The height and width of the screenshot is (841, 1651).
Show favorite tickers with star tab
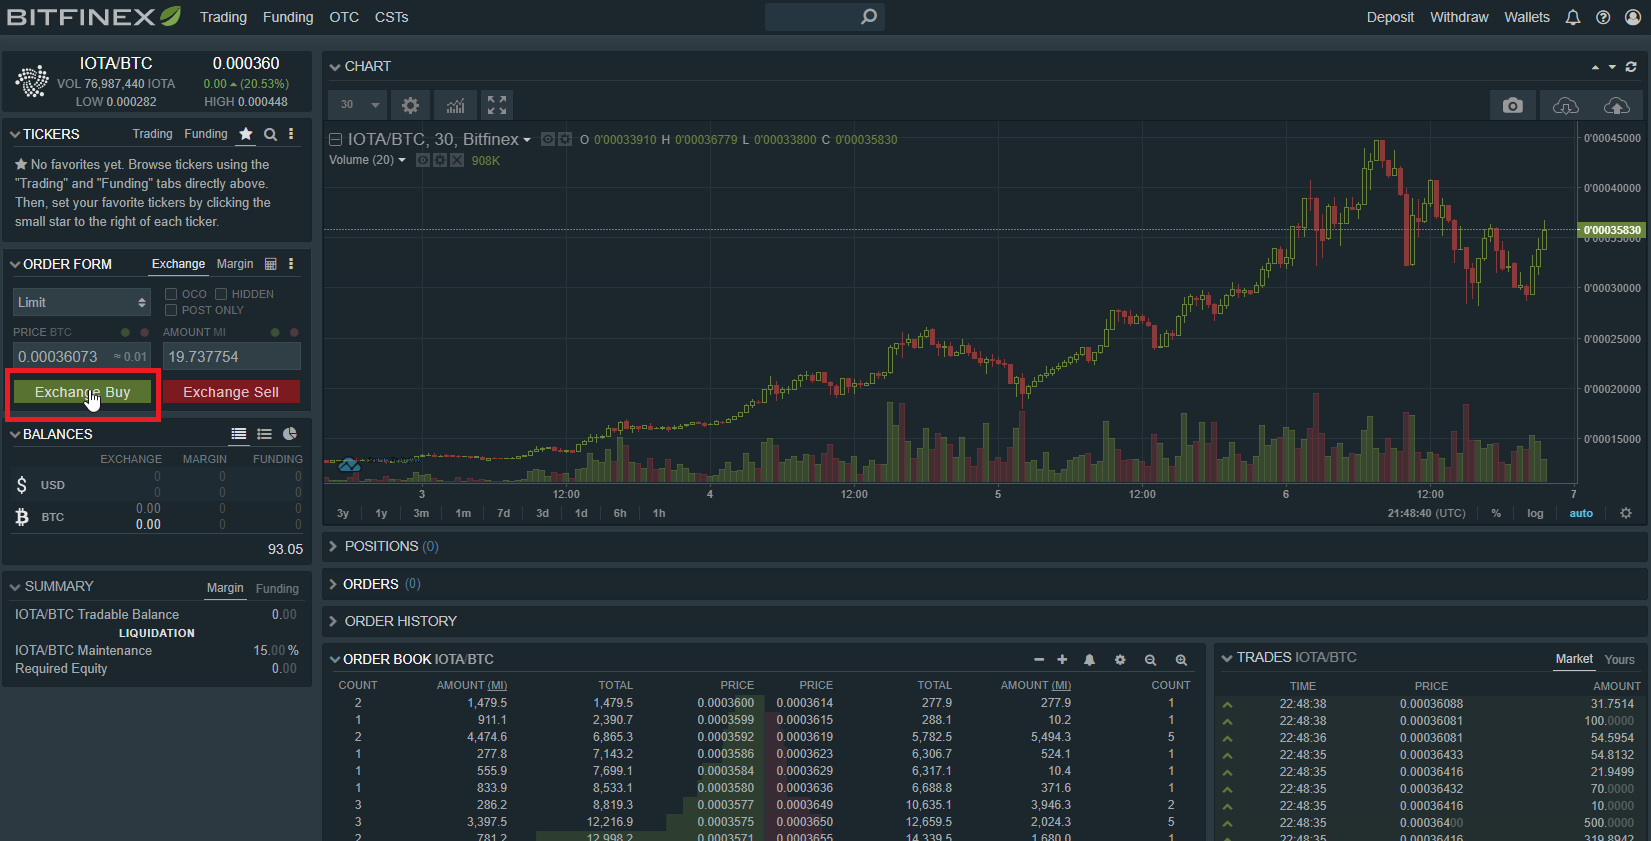coord(246,134)
